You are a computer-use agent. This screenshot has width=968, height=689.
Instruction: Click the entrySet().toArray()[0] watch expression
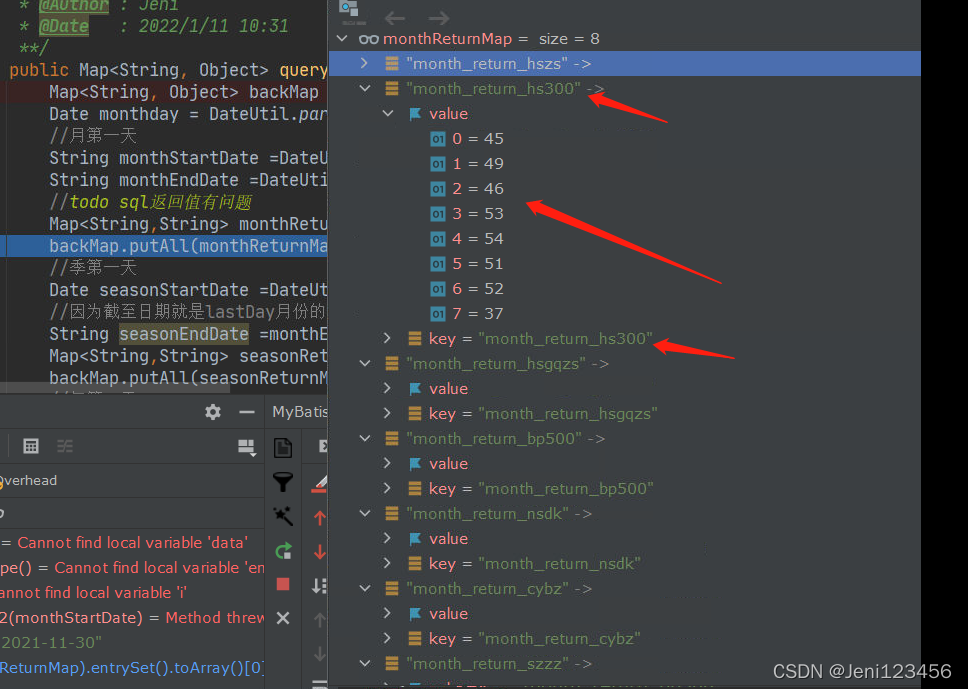pos(132,667)
